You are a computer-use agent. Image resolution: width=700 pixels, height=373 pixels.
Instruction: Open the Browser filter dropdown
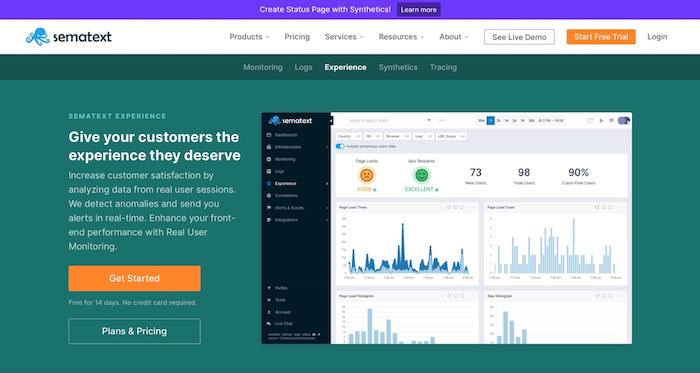pyautogui.click(x=397, y=136)
